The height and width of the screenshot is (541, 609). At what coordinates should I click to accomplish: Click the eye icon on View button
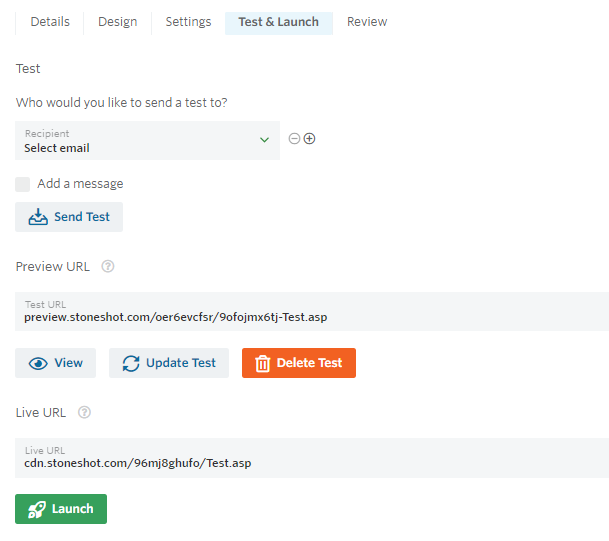(38, 364)
